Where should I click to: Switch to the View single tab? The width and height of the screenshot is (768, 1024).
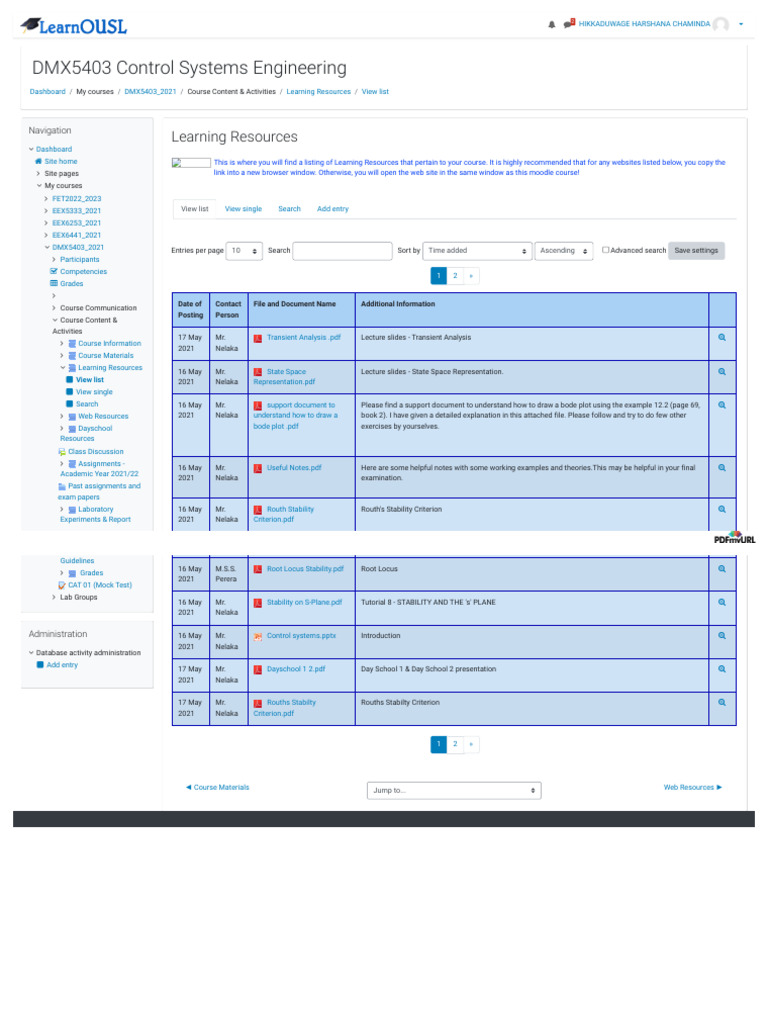click(243, 209)
